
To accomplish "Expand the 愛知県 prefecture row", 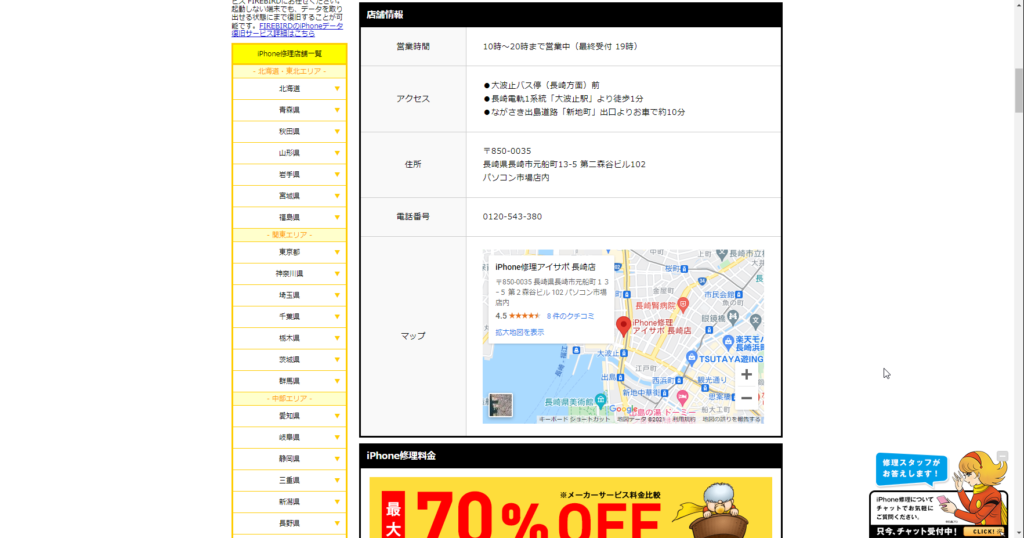I will [289, 416].
